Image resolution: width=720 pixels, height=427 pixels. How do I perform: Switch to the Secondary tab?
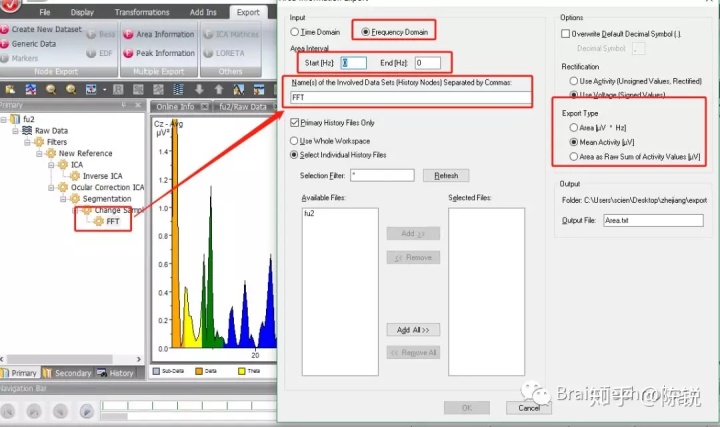point(68,373)
